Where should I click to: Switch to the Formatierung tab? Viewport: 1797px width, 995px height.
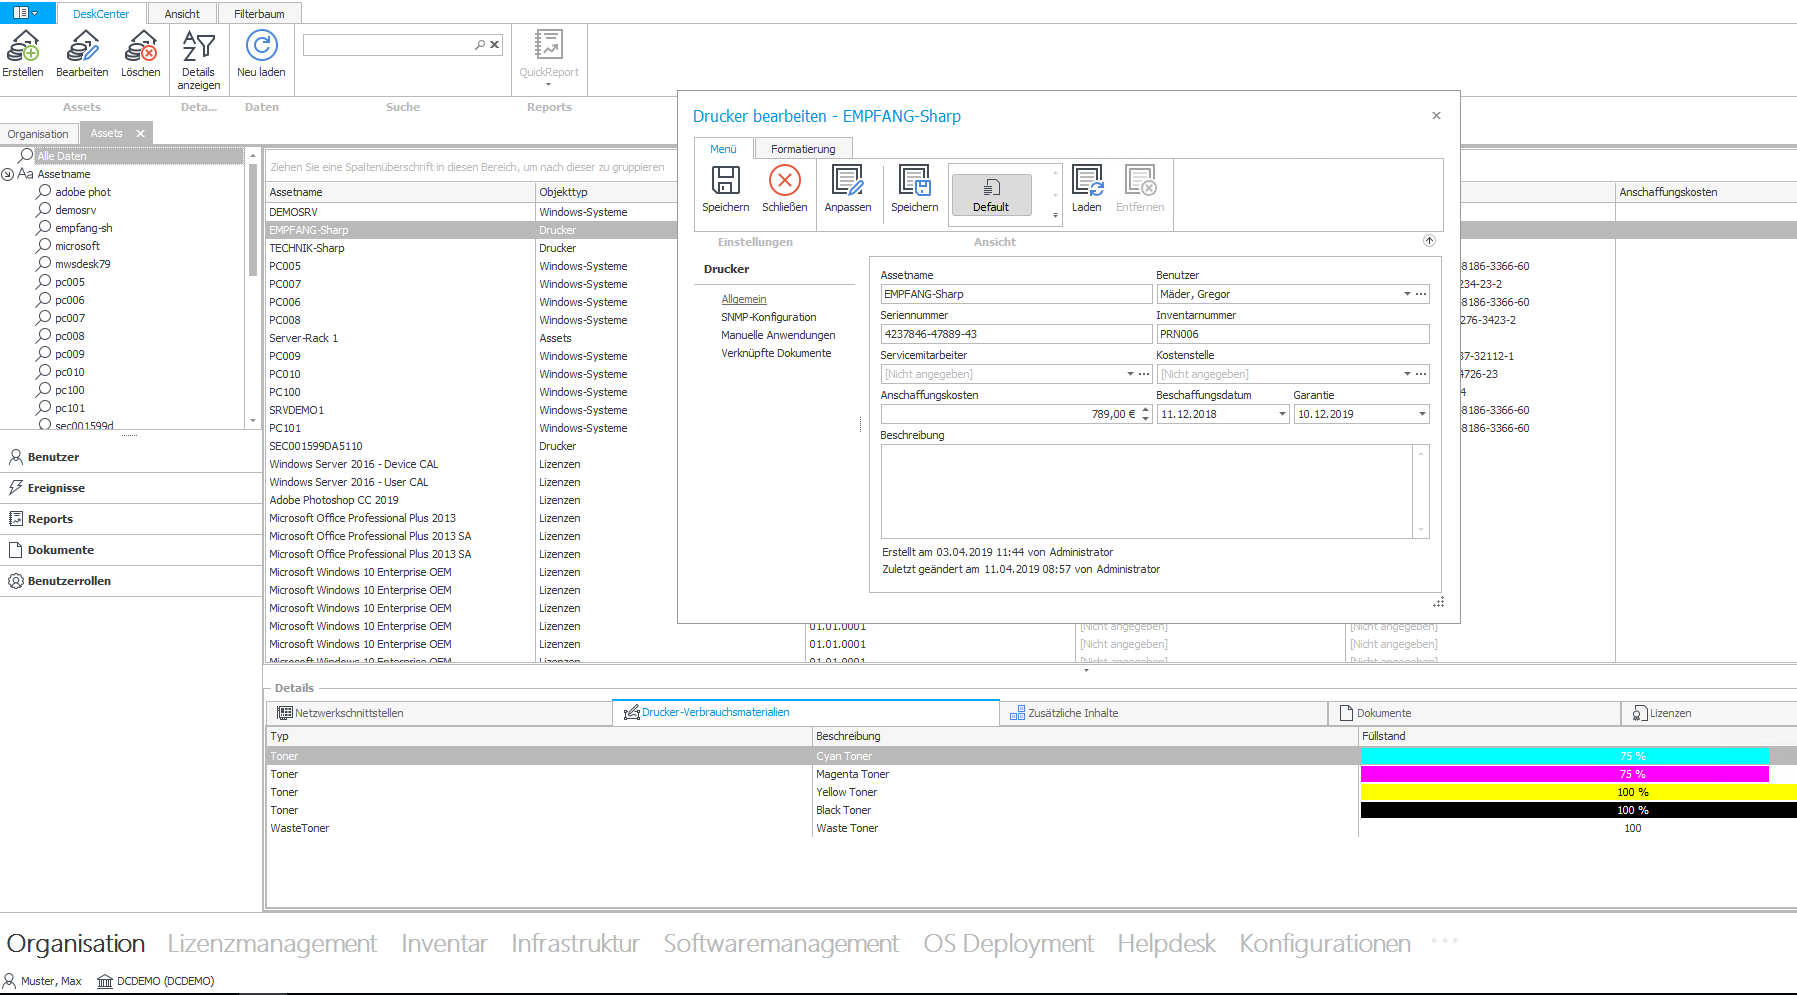[802, 149]
